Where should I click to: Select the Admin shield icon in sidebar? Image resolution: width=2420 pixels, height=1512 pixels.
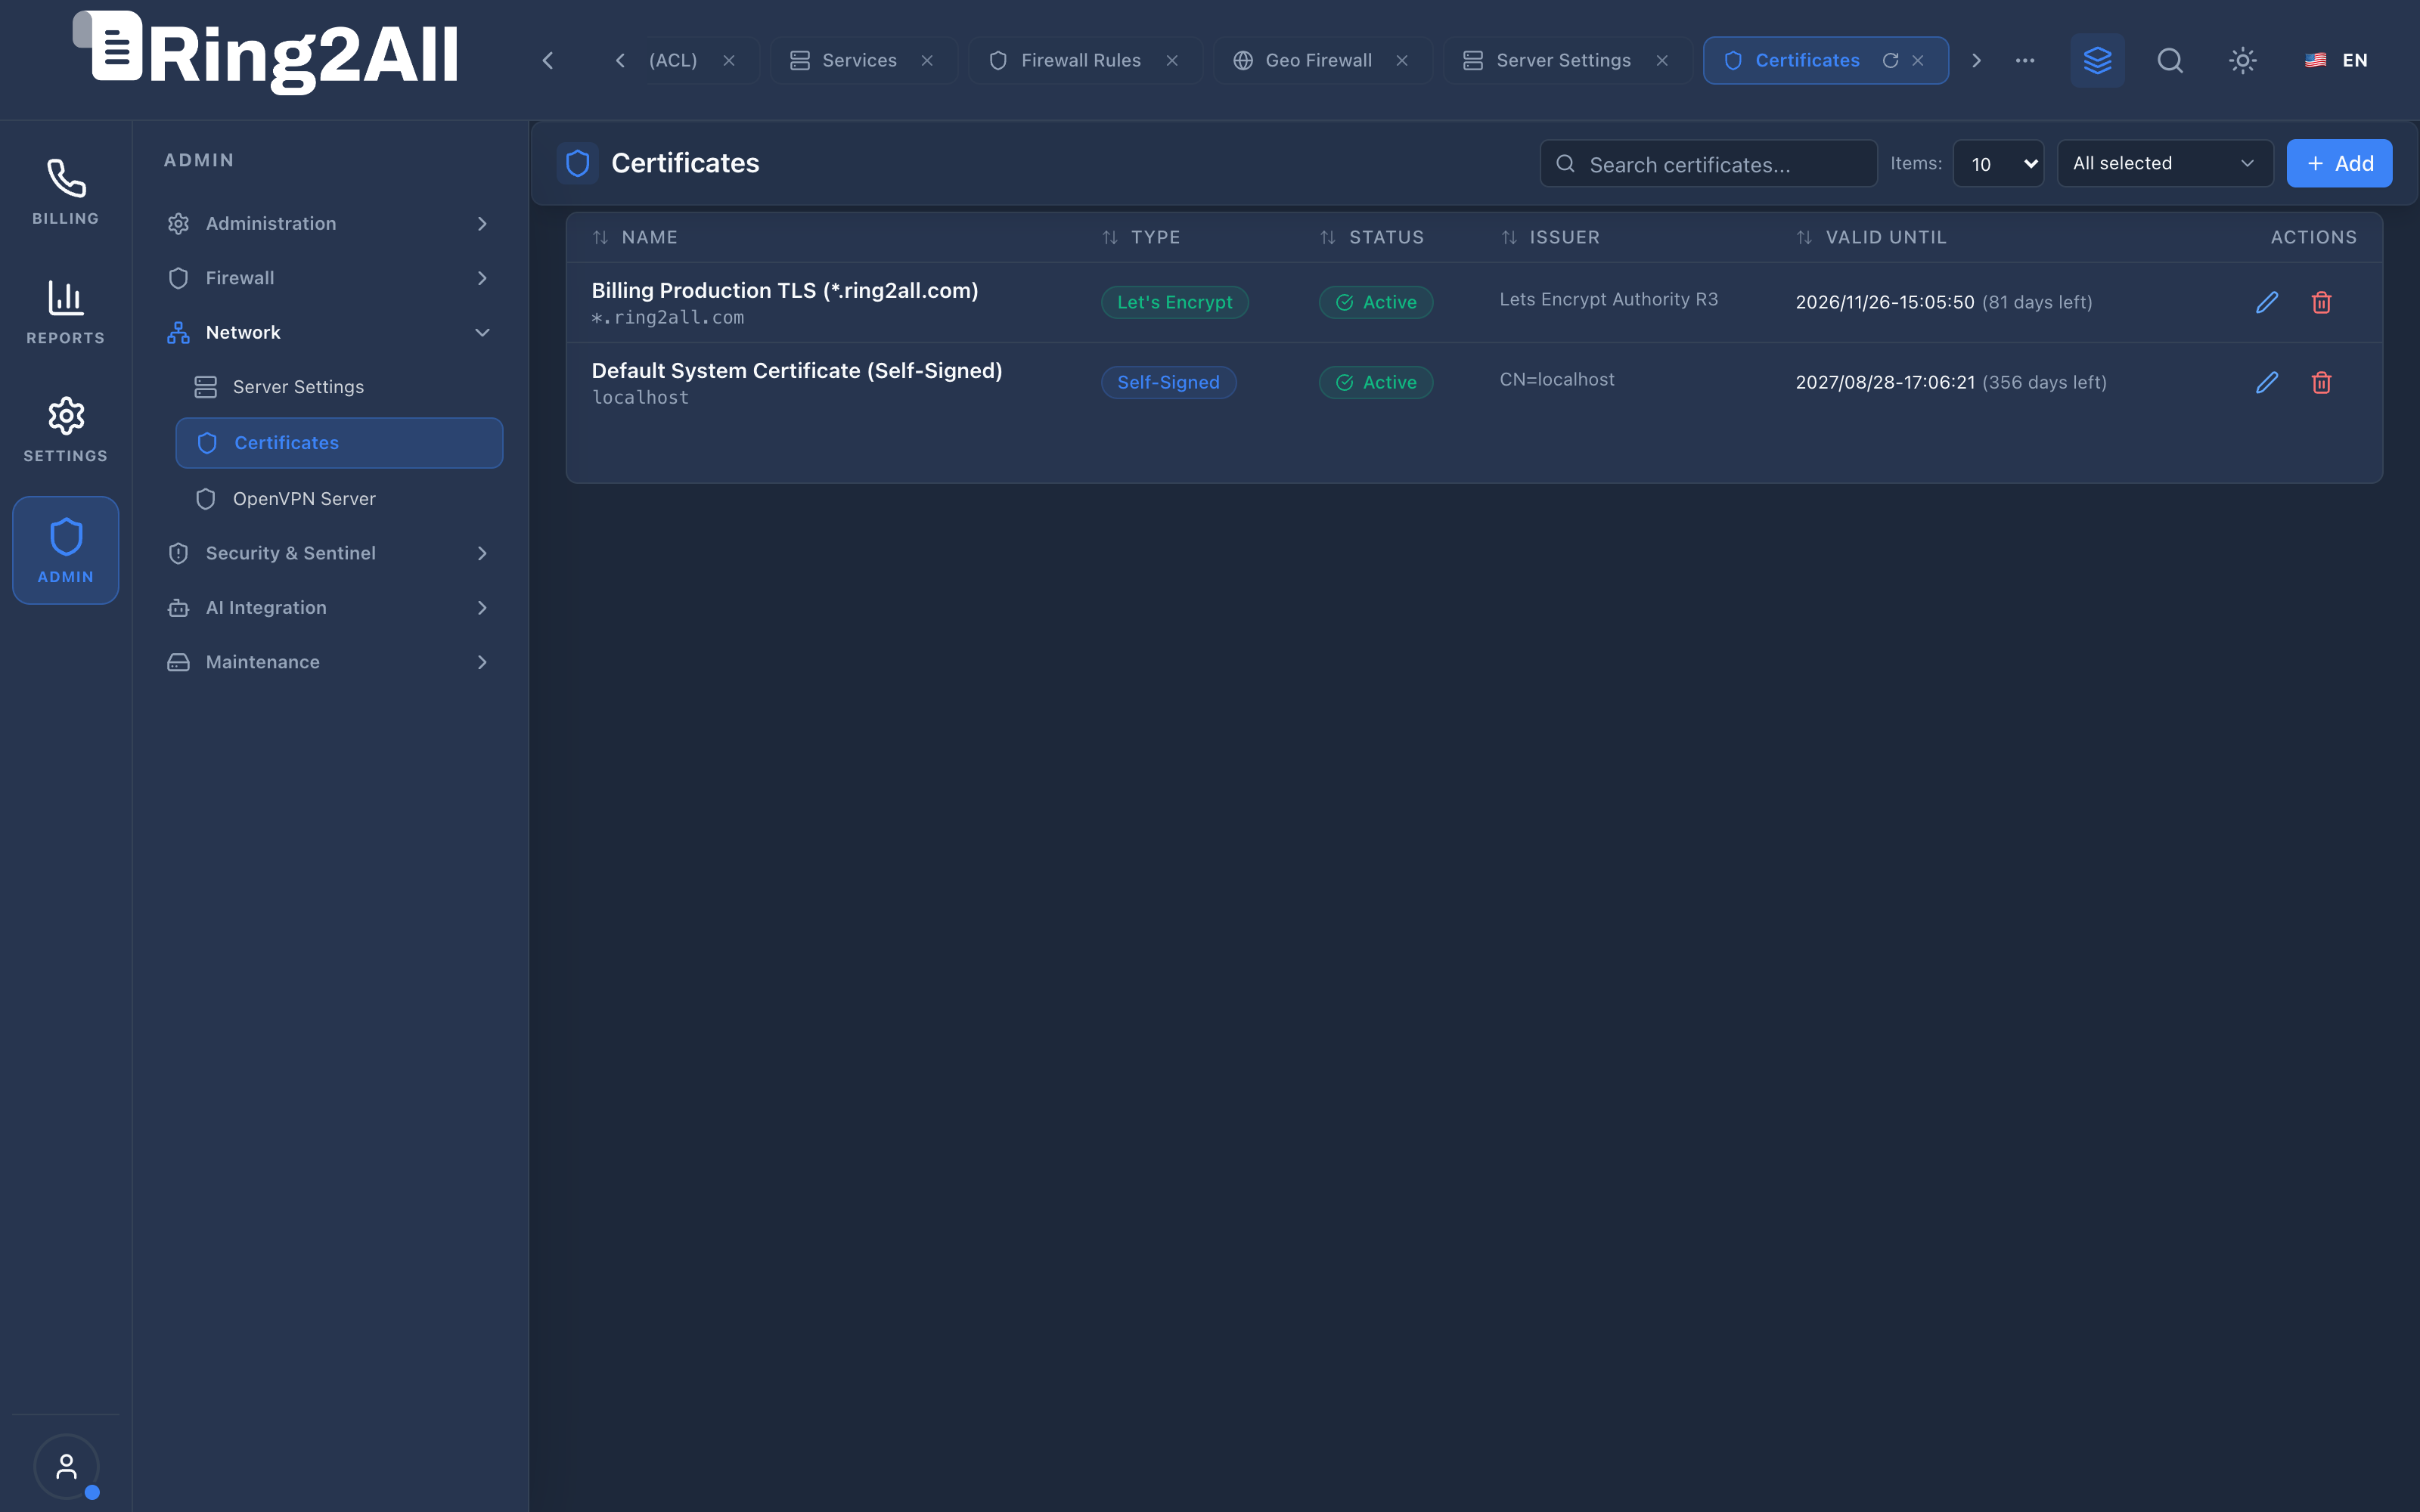65,550
